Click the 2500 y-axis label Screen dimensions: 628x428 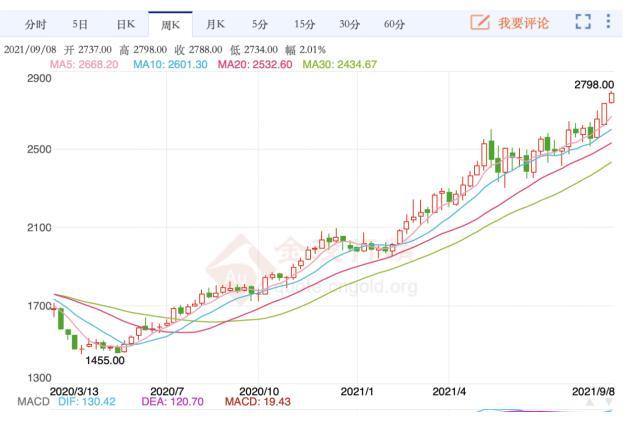[39, 149]
